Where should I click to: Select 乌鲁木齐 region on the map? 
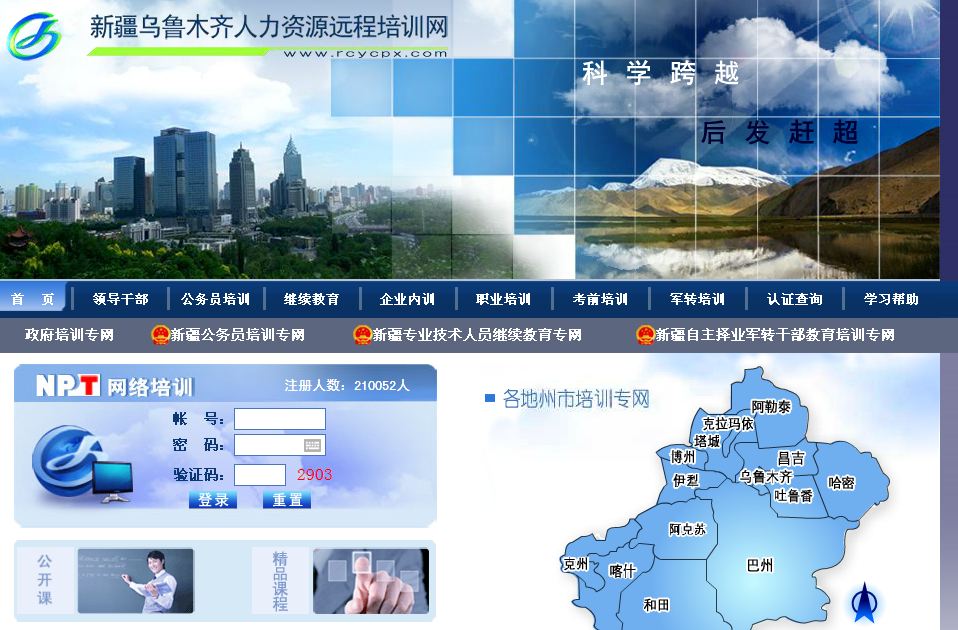pos(765,477)
